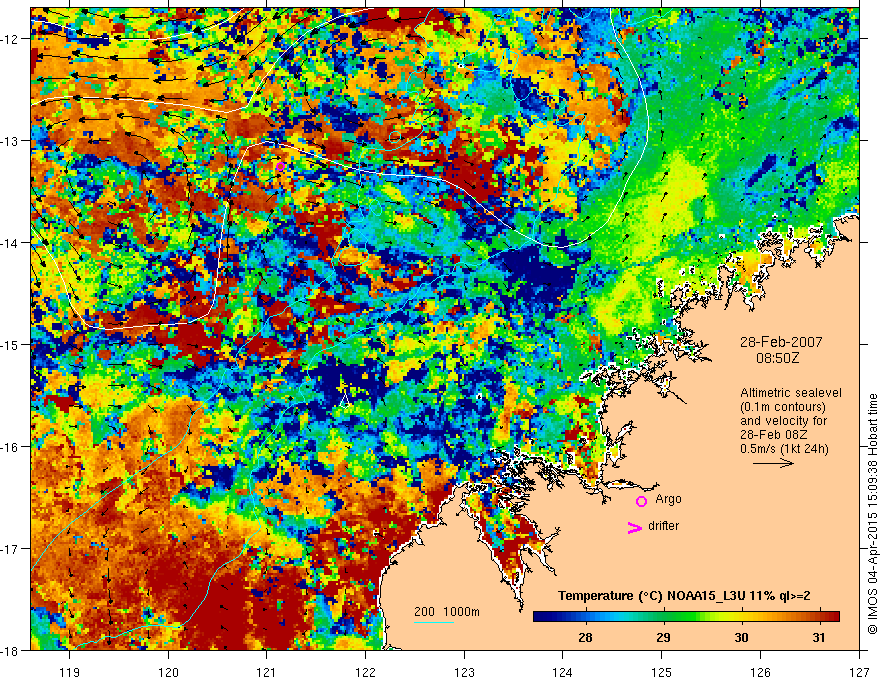
Task: Click longitude axis label 126
Action: [x=760, y=672]
